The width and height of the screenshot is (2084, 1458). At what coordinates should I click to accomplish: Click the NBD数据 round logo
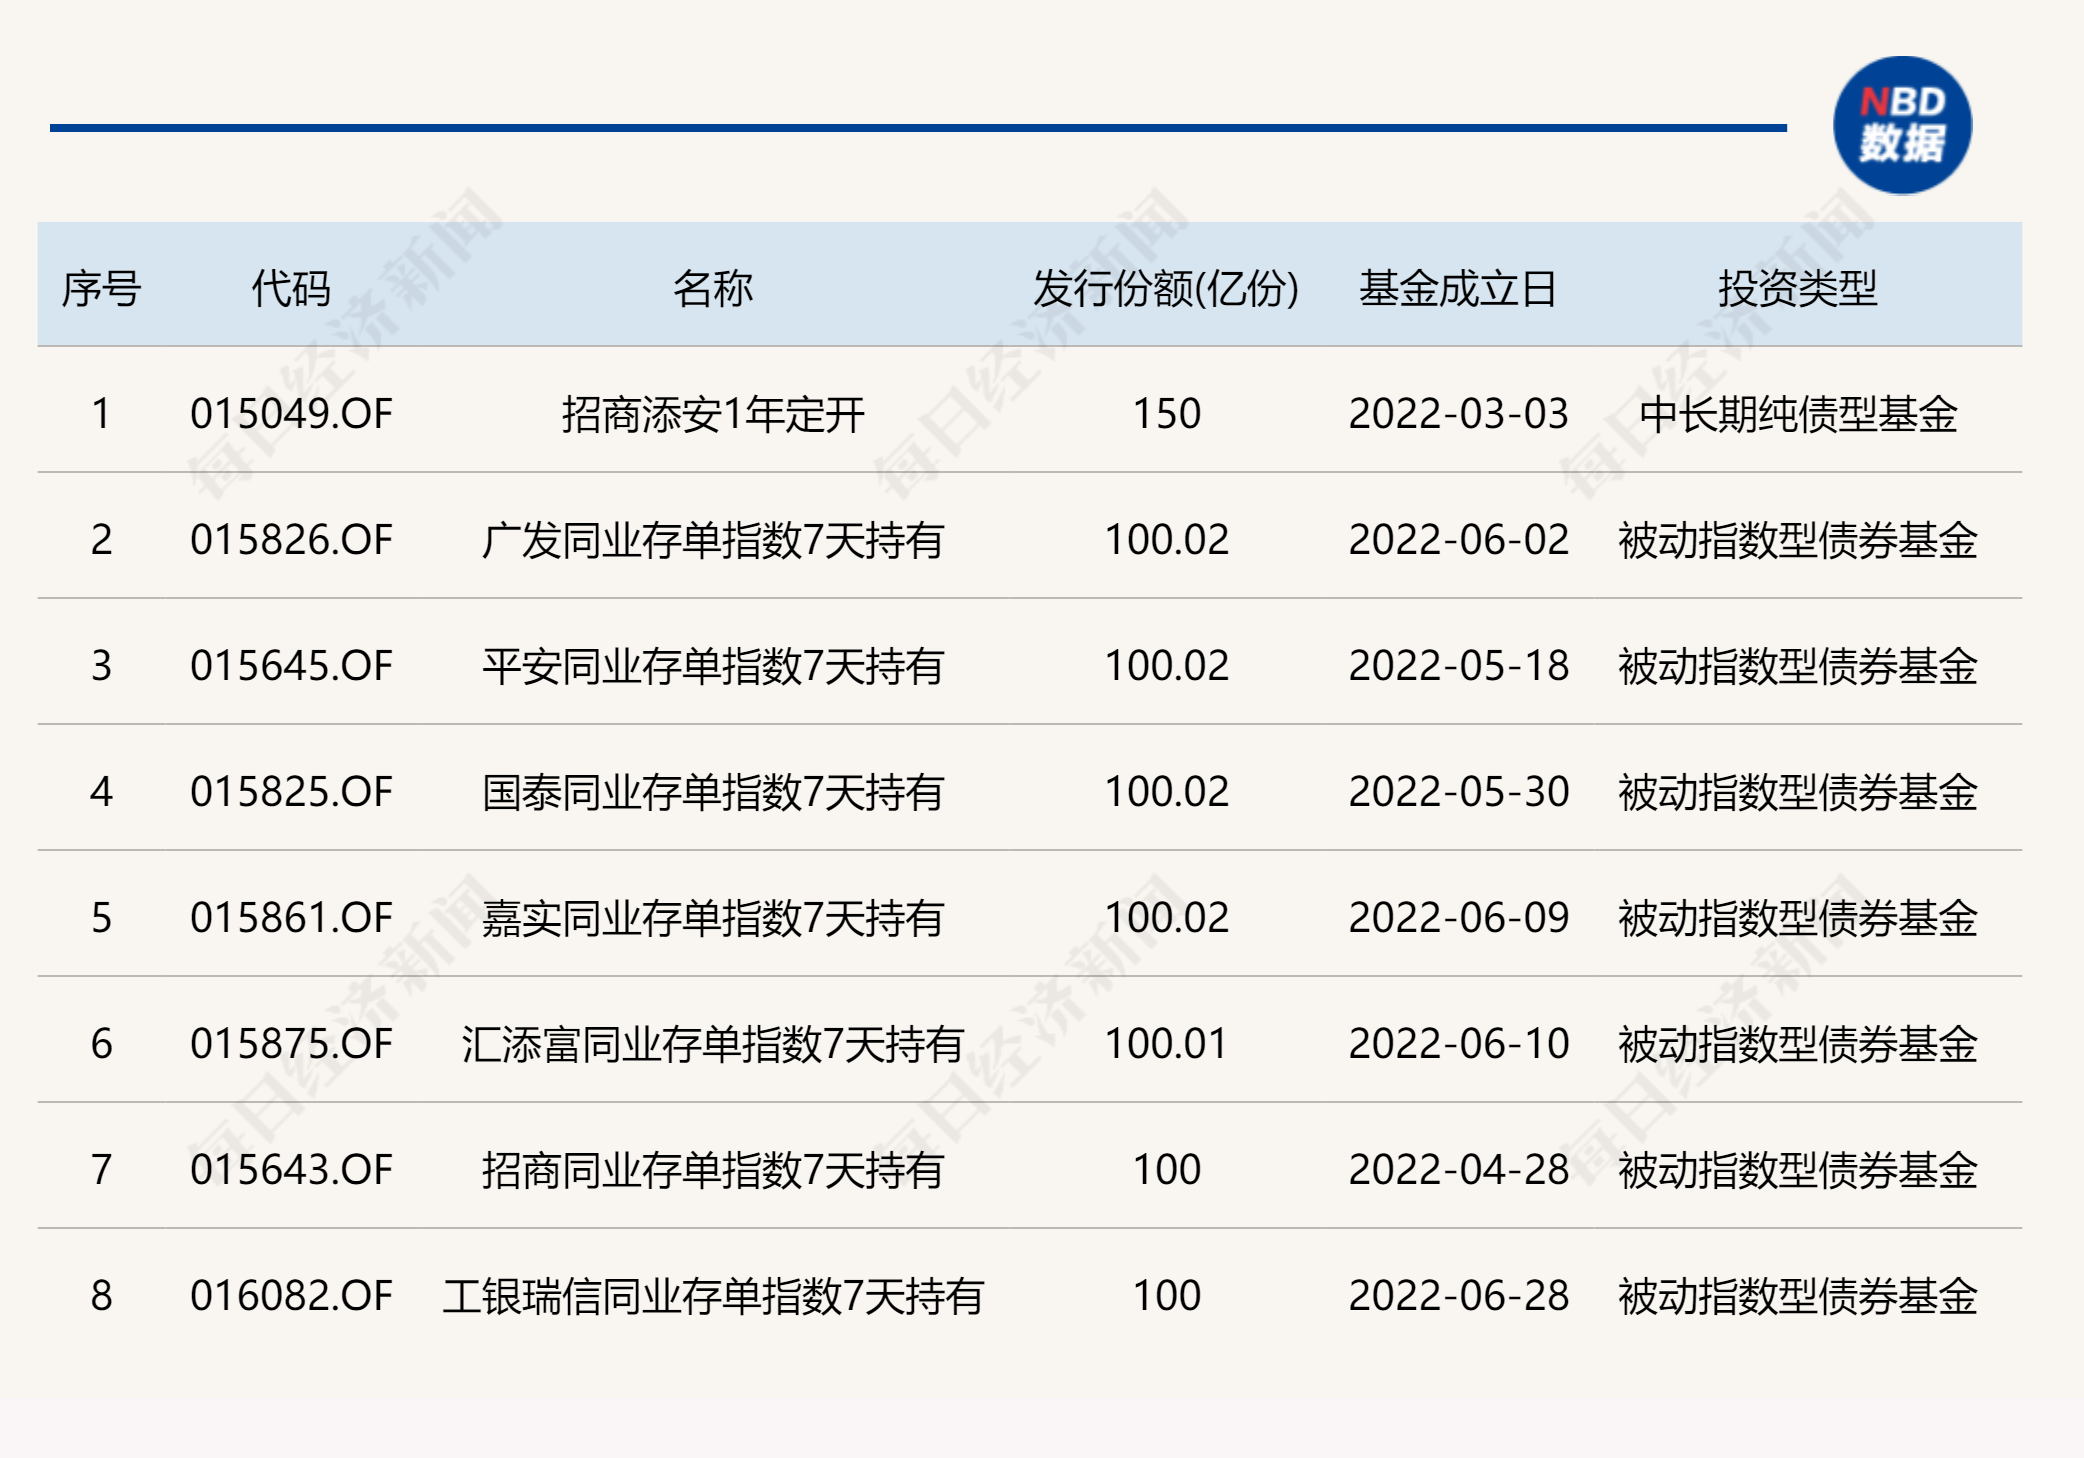pos(1902,125)
